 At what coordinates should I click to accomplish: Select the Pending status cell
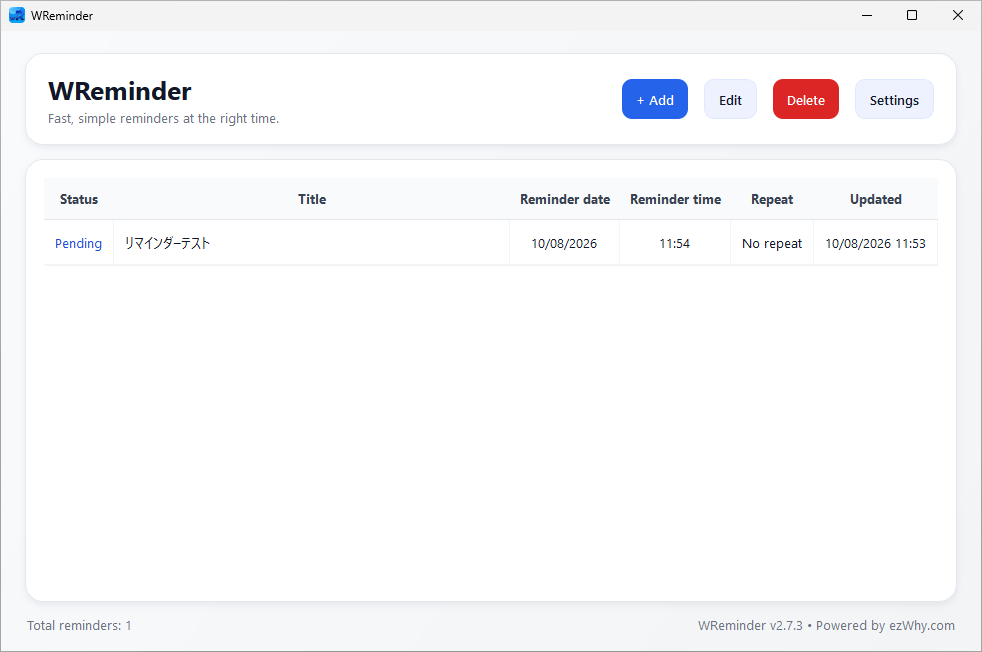point(78,243)
